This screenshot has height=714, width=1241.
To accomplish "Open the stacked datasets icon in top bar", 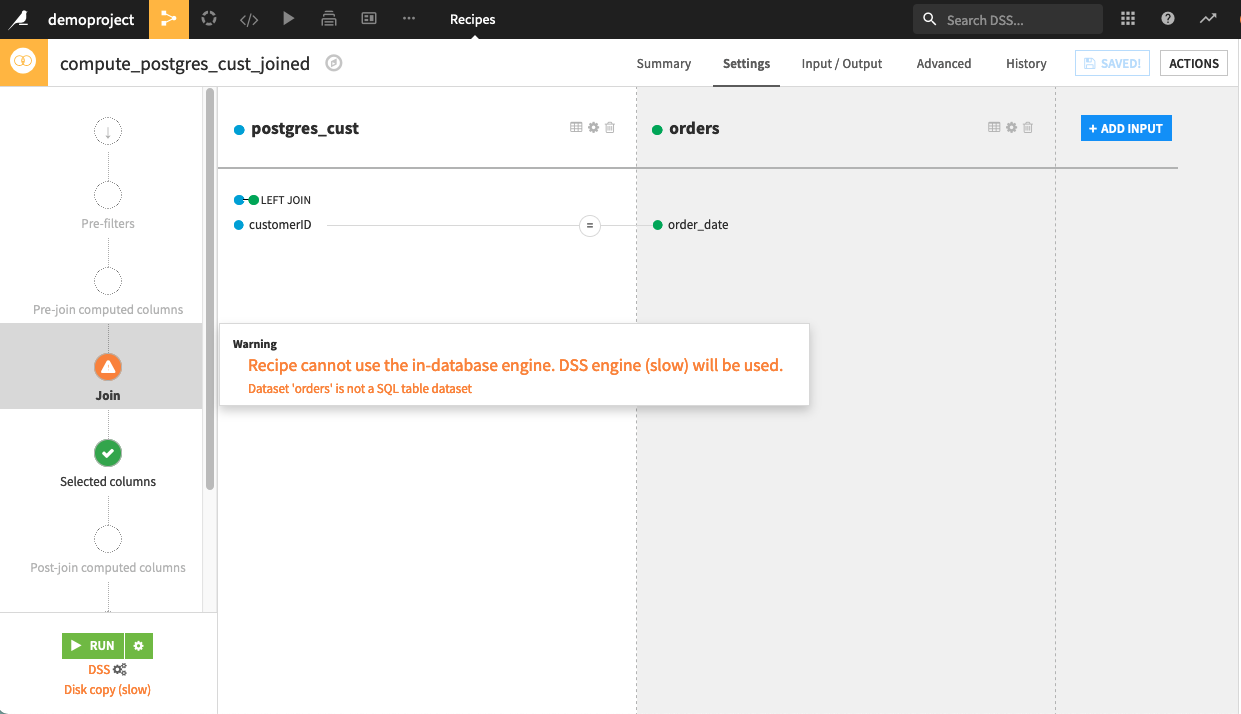I will [x=329, y=19].
